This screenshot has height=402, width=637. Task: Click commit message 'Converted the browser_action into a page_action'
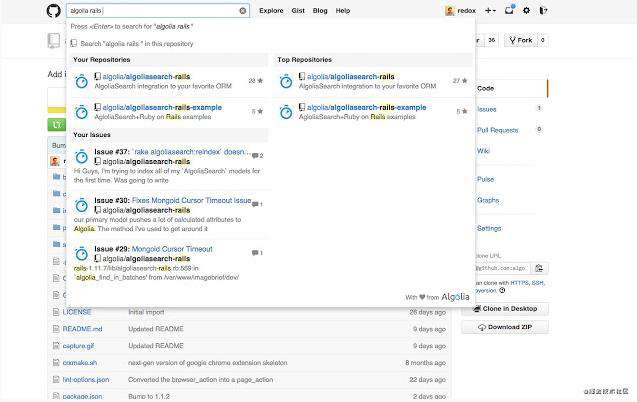point(200,380)
